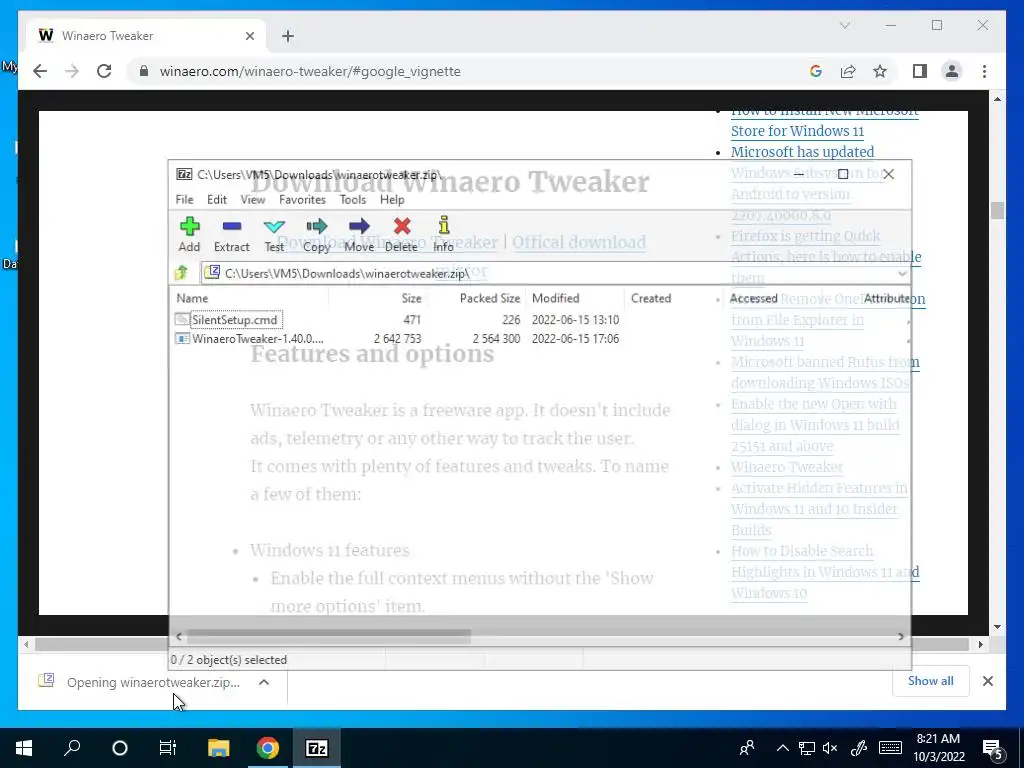This screenshot has width=1024, height=768.
Task: Open a new Chrome tab
Action: [x=288, y=36]
